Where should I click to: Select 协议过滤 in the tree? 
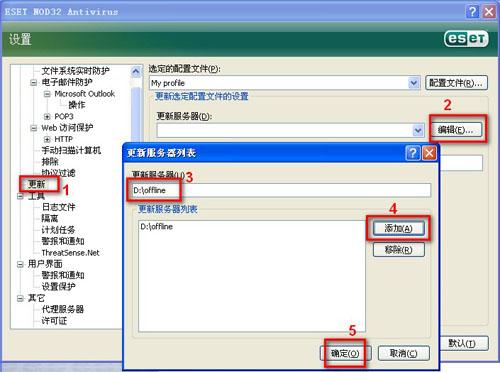coord(58,173)
